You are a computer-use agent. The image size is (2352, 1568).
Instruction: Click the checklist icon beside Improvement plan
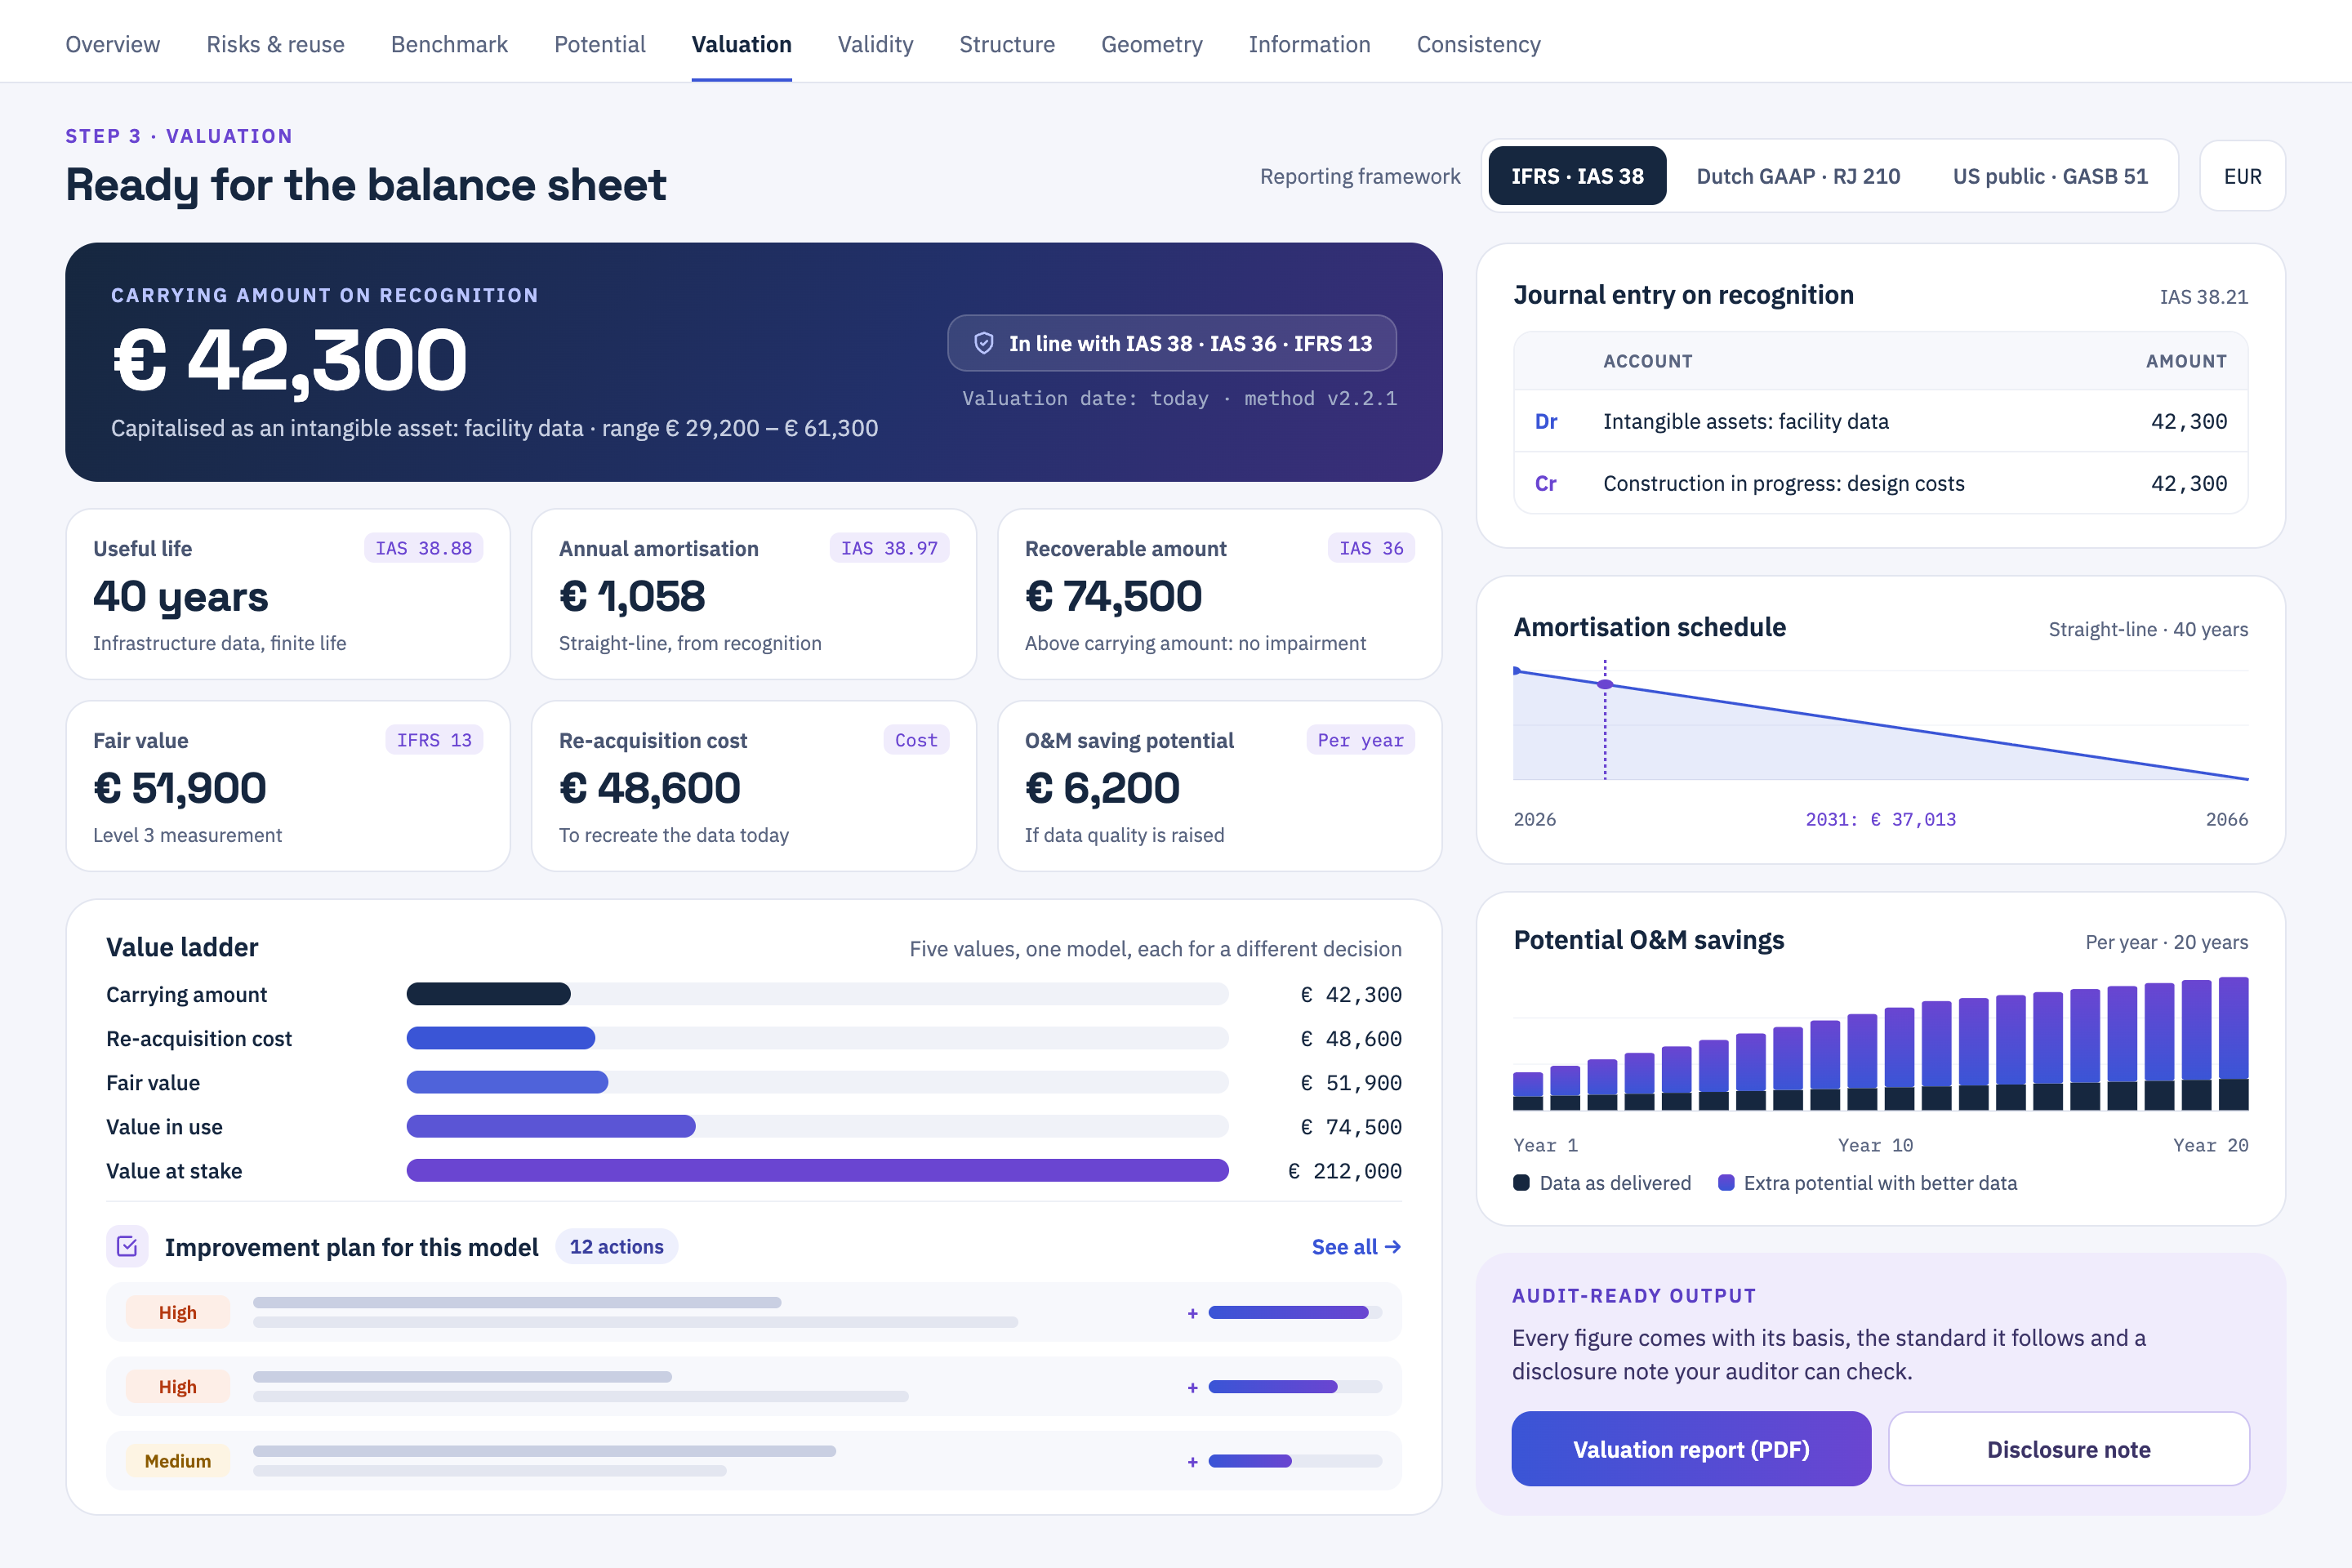(127, 1246)
